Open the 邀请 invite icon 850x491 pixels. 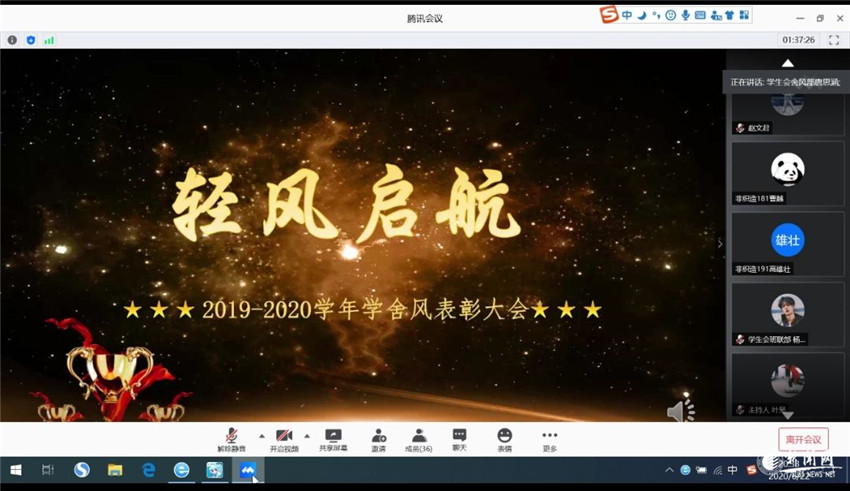[x=379, y=438]
